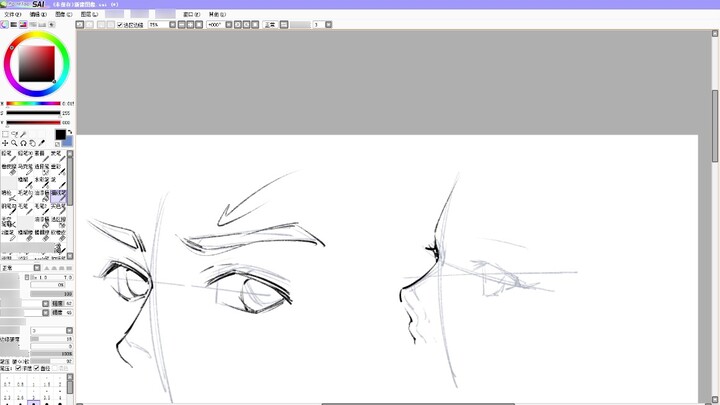Open the 图像(C) Canvas menu
The image size is (720, 405).
point(63,14)
